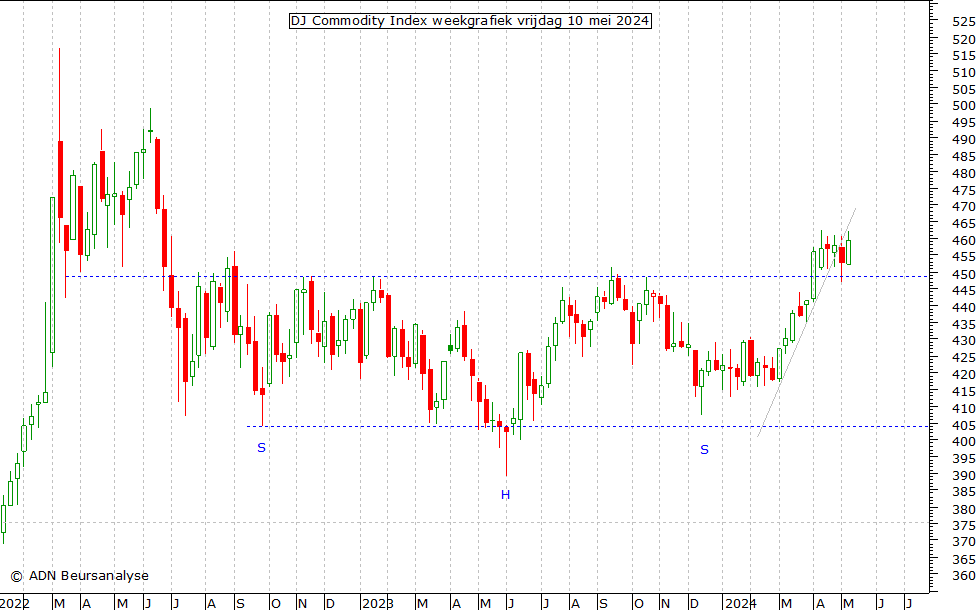Click the 500 price label on right axis
Viewport: 980px width, 610px height.
[x=964, y=106]
